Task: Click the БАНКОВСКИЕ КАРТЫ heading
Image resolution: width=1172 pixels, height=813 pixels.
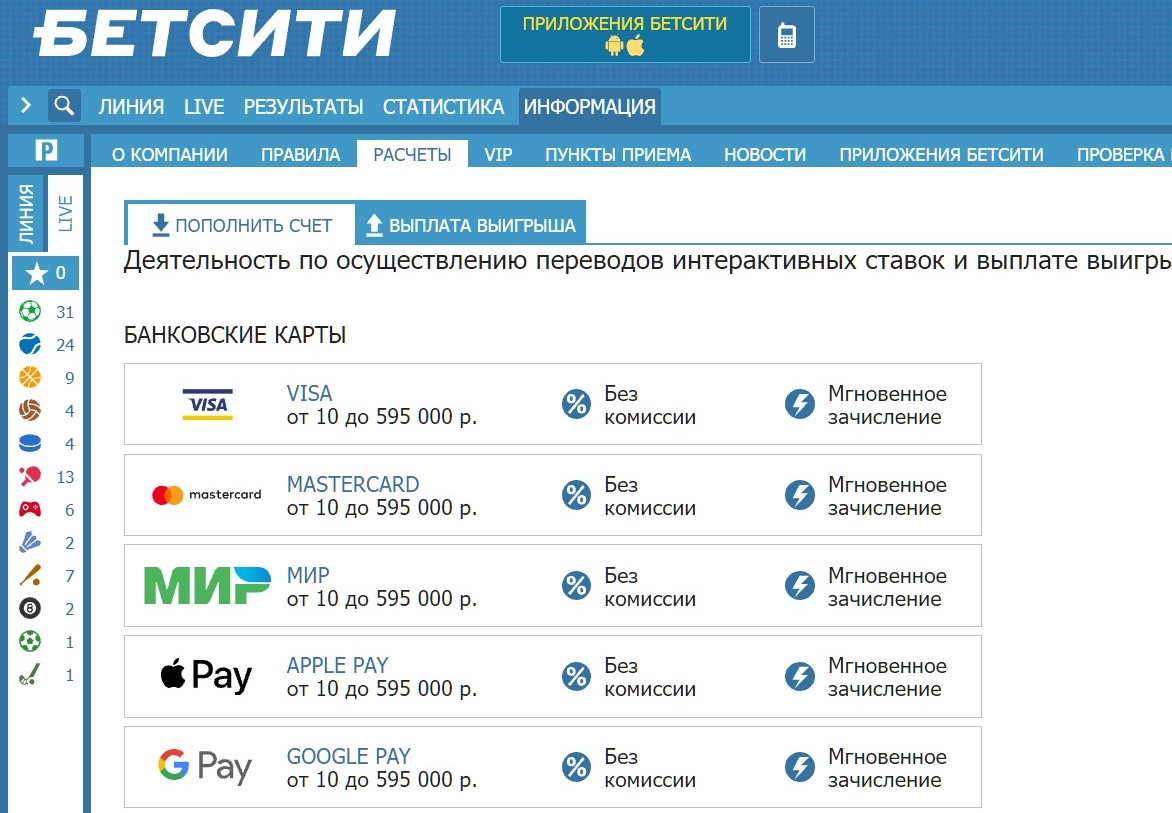Action: click(235, 335)
